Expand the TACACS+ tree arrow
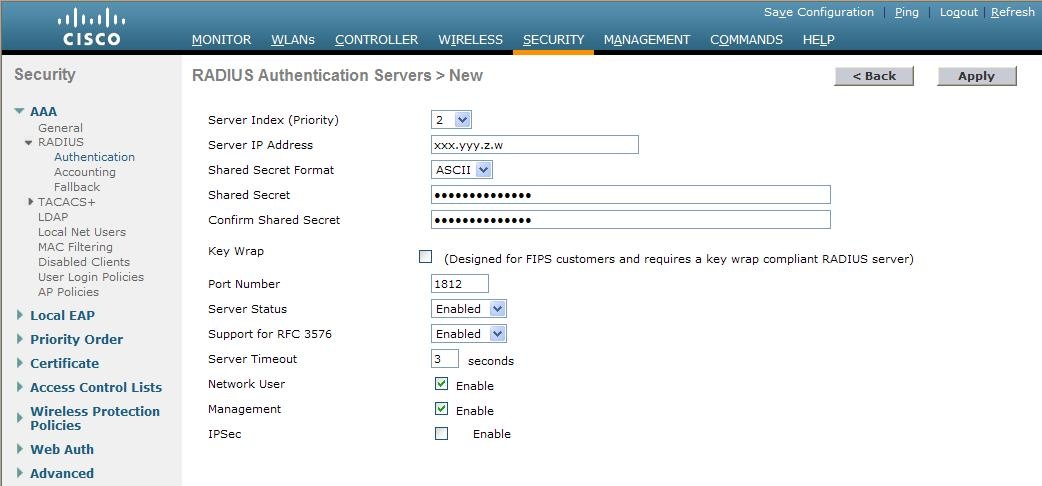This screenshot has width=1042, height=486. [31, 201]
